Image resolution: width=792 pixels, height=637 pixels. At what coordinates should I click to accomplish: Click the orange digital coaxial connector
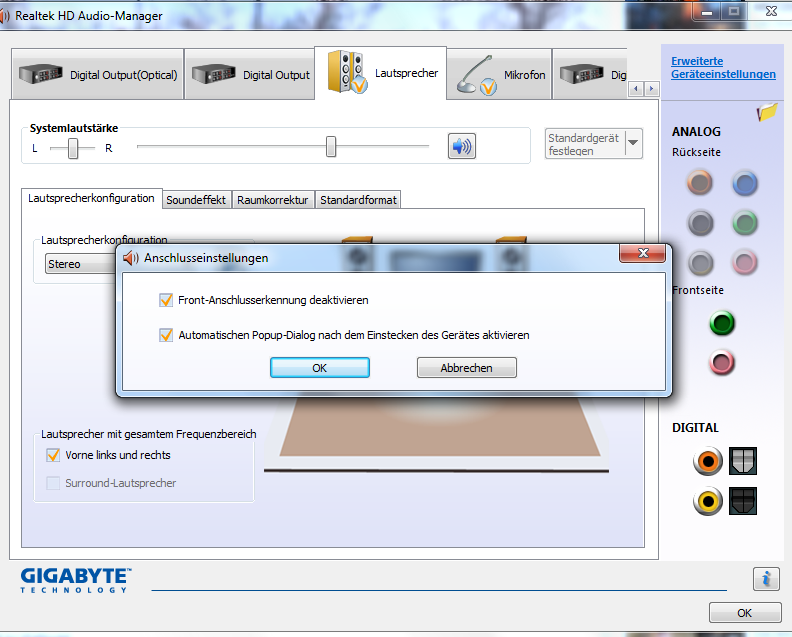tap(708, 461)
